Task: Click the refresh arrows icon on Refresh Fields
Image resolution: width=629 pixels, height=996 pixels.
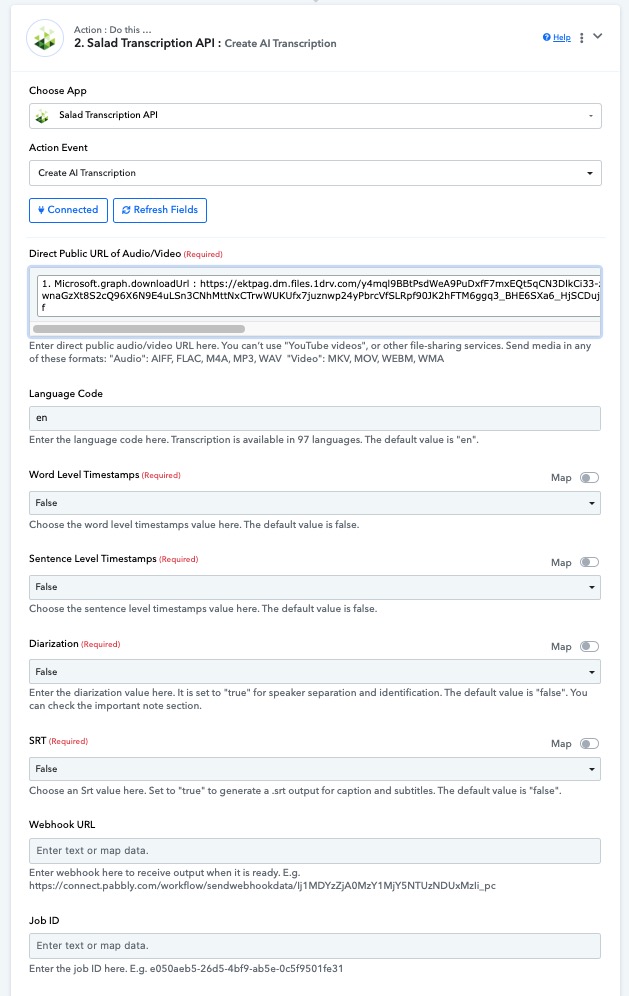Action: pos(126,210)
